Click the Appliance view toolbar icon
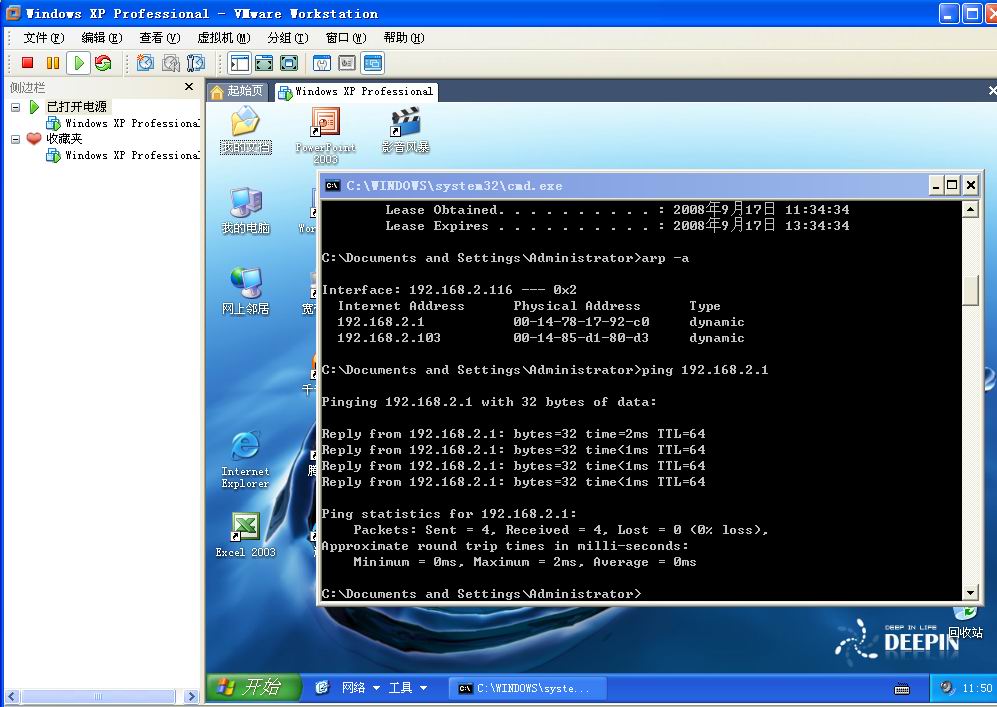 tap(347, 62)
